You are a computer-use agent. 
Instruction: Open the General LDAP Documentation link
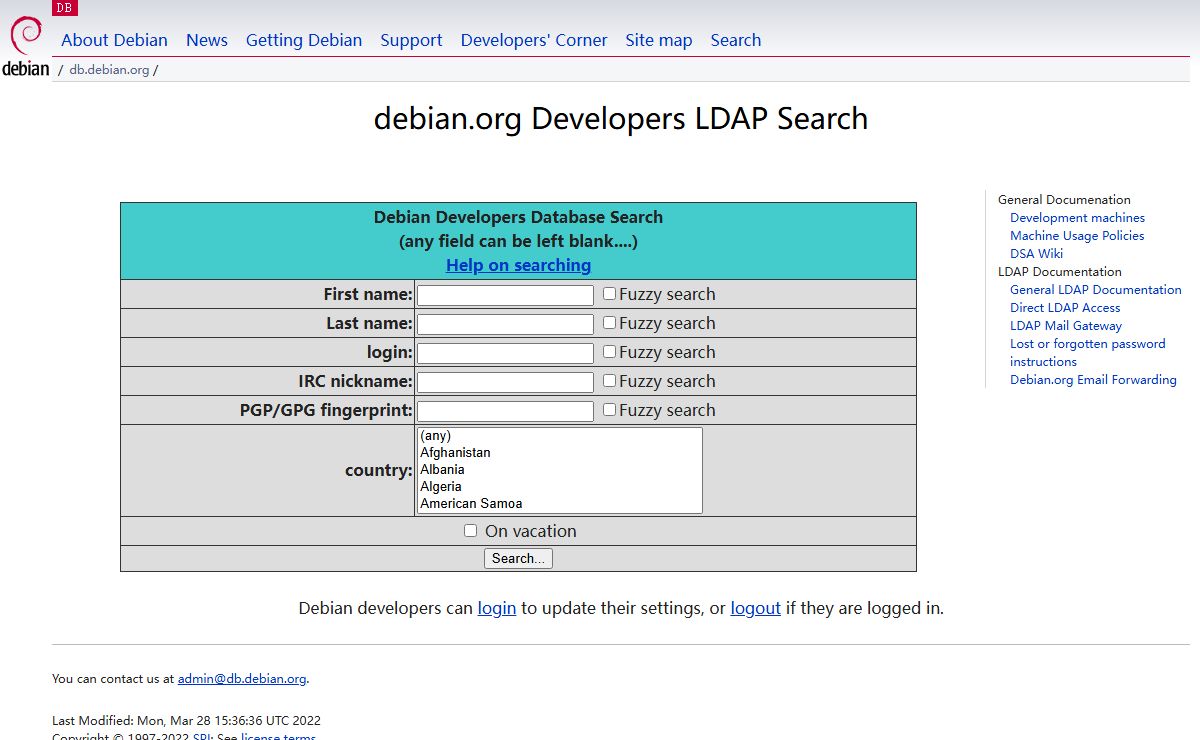(1096, 290)
